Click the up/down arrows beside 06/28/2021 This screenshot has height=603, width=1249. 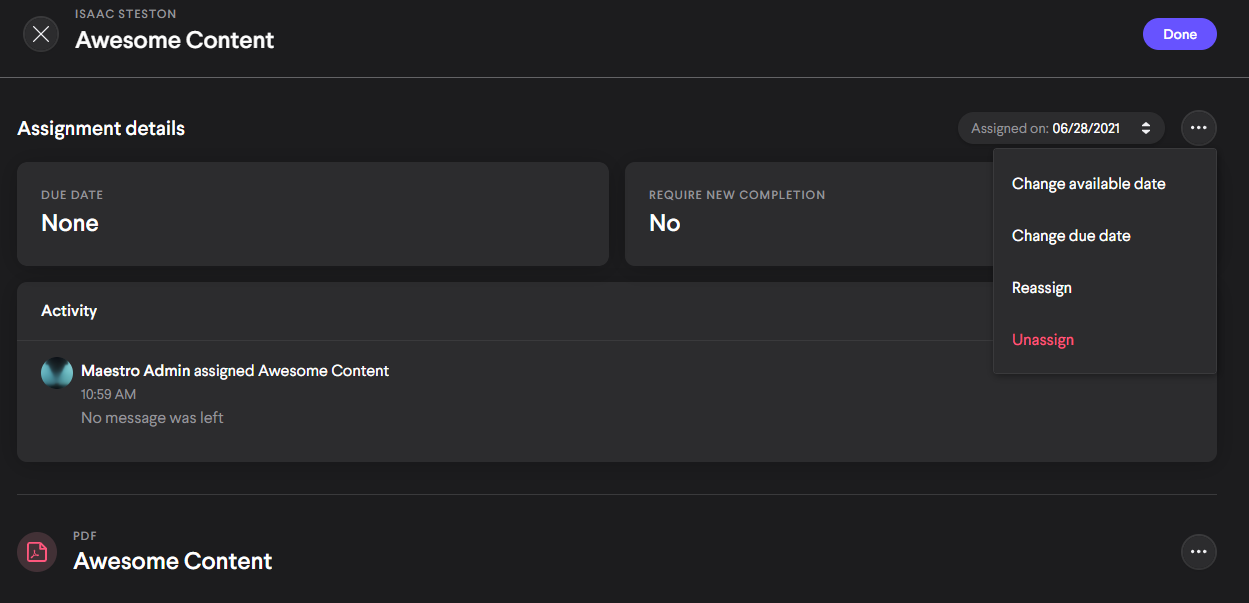pyautogui.click(x=1146, y=128)
